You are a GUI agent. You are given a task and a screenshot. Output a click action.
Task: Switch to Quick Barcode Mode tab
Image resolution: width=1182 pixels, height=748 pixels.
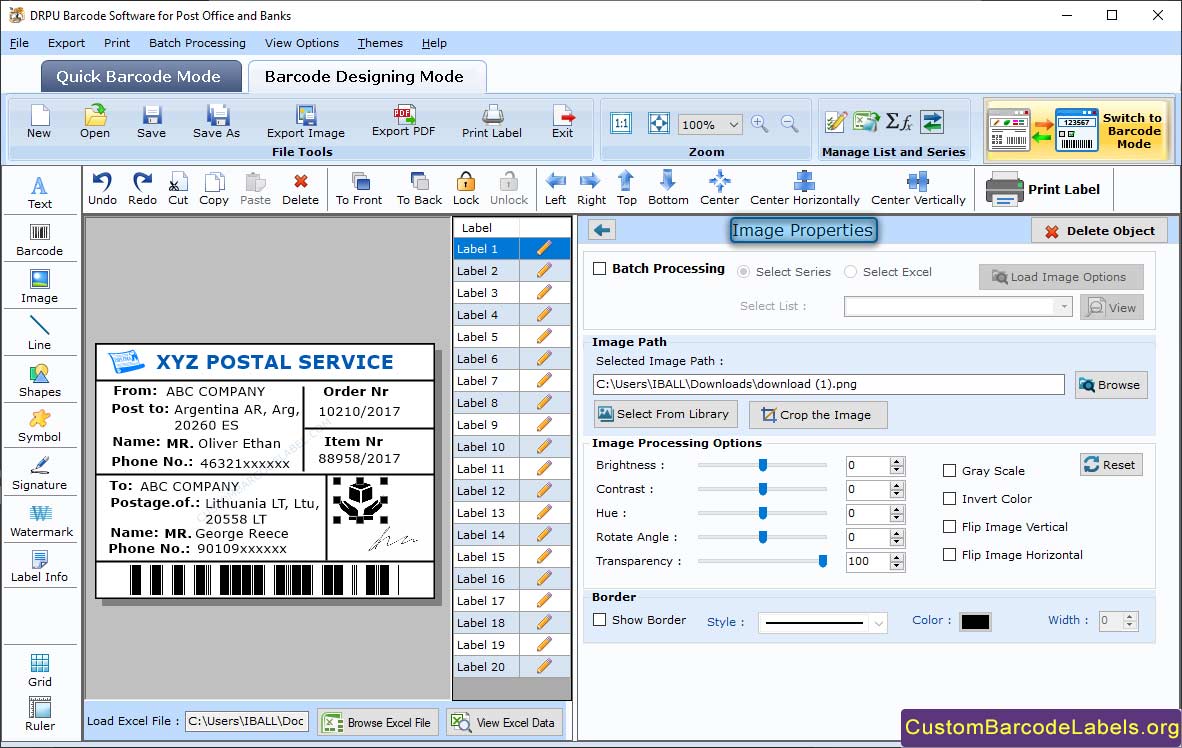point(140,76)
